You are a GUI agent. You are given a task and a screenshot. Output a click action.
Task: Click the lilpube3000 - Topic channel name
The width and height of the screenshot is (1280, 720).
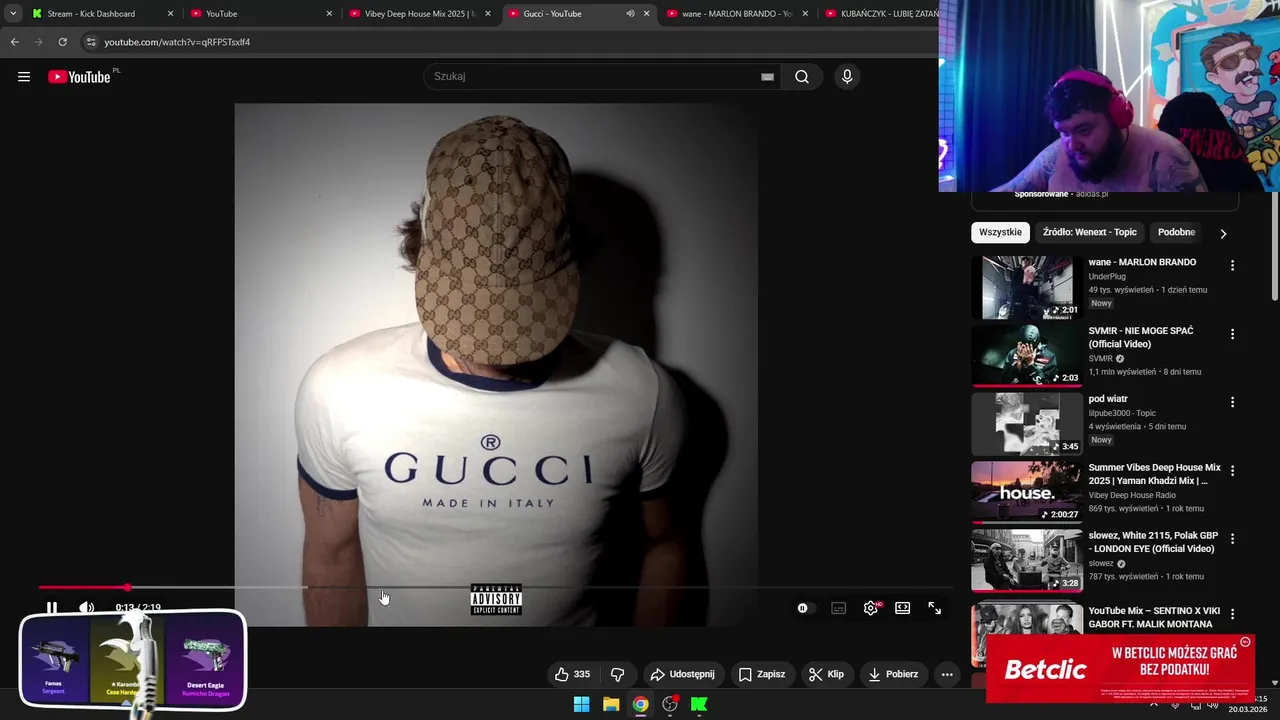tap(1122, 413)
